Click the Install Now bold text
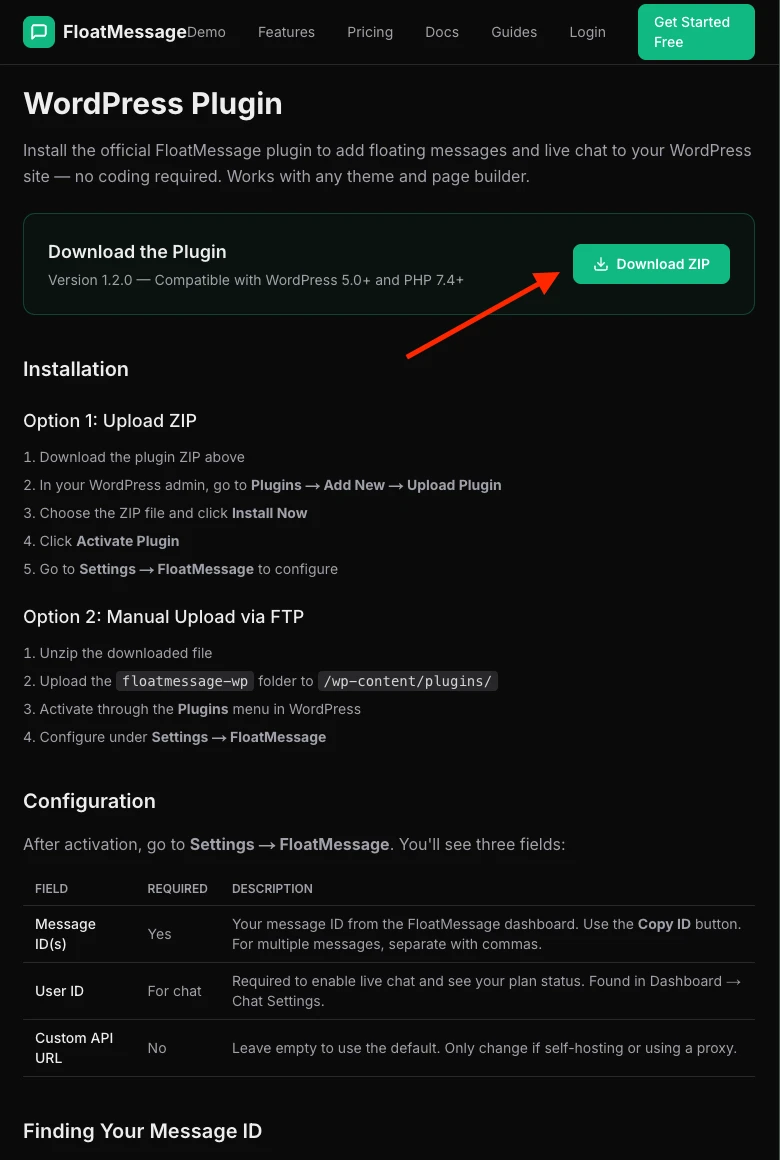 click(x=269, y=513)
